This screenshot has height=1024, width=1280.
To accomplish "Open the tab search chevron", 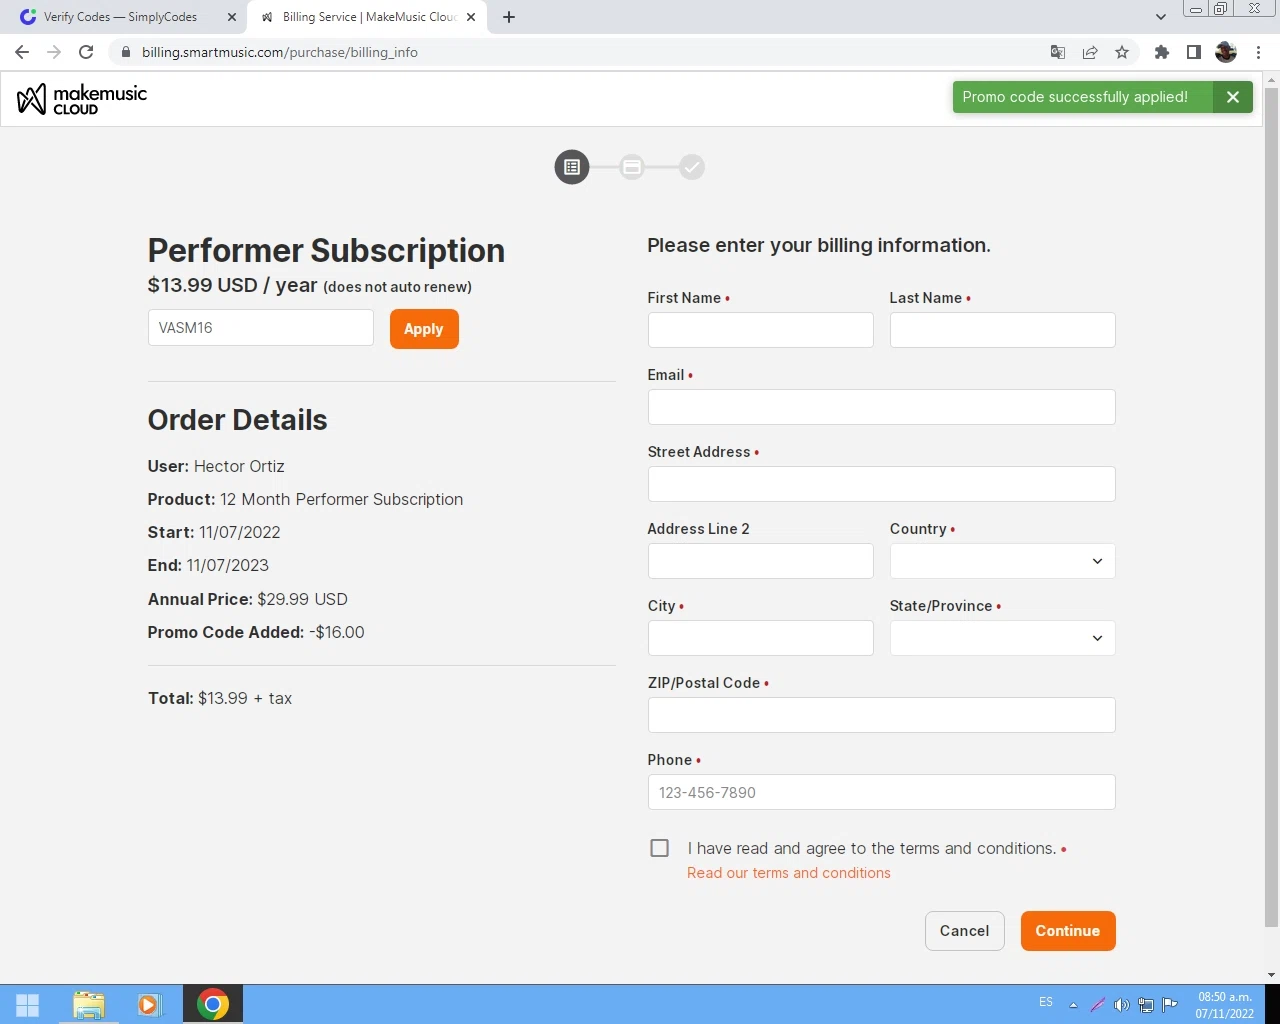I will pyautogui.click(x=1160, y=17).
